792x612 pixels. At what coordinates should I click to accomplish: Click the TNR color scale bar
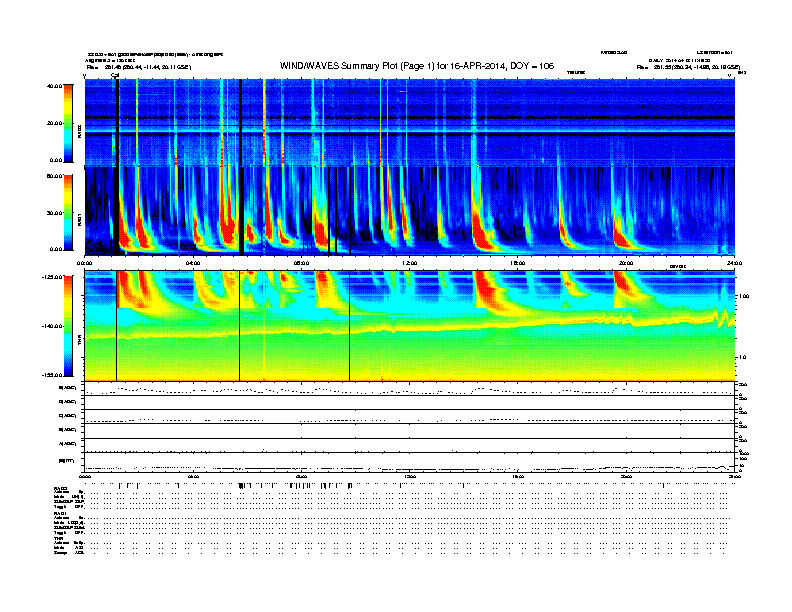[x=68, y=326]
